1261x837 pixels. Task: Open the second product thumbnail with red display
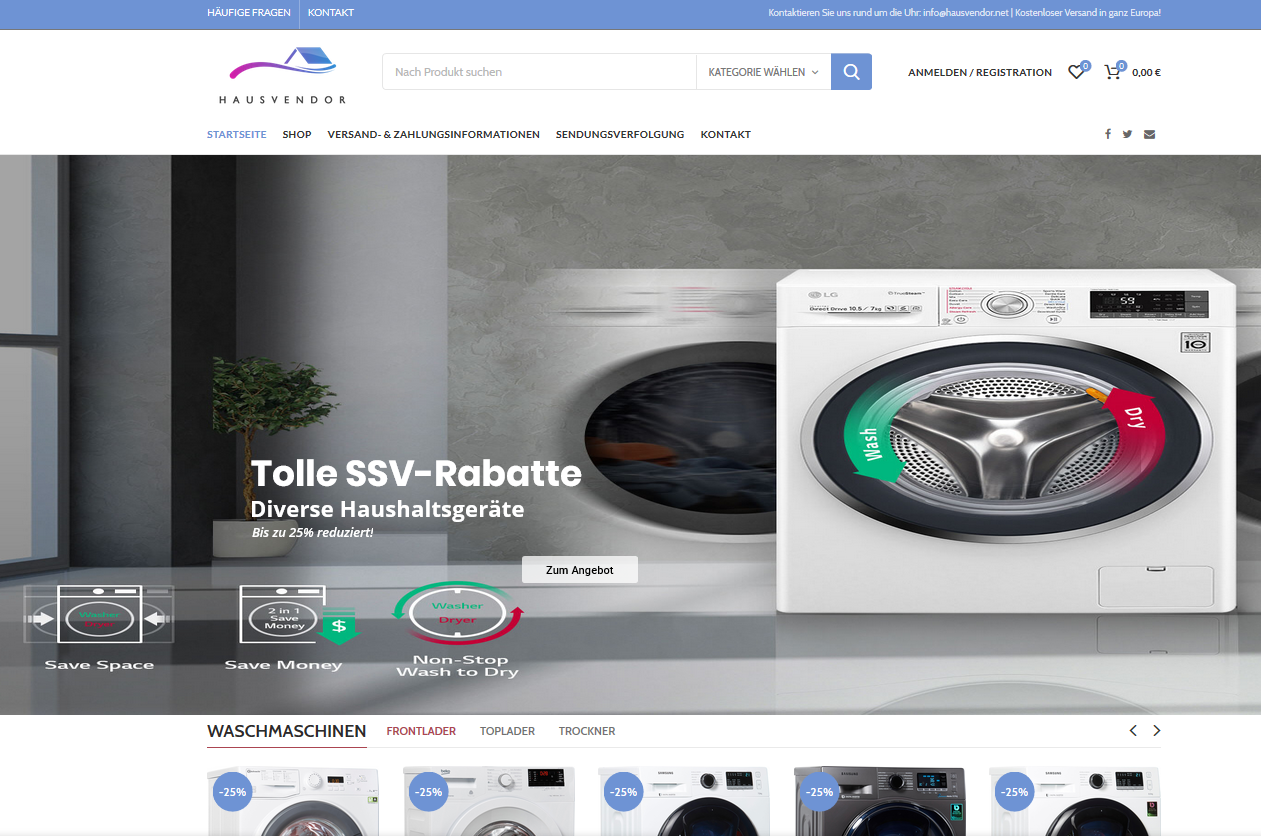[489, 802]
